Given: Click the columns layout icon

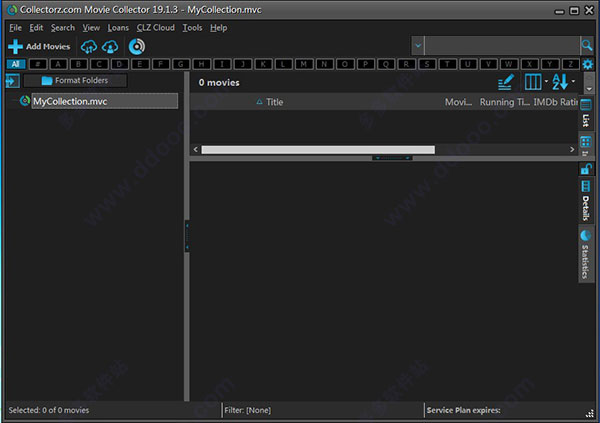Looking at the screenshot, I should point(533,82).
